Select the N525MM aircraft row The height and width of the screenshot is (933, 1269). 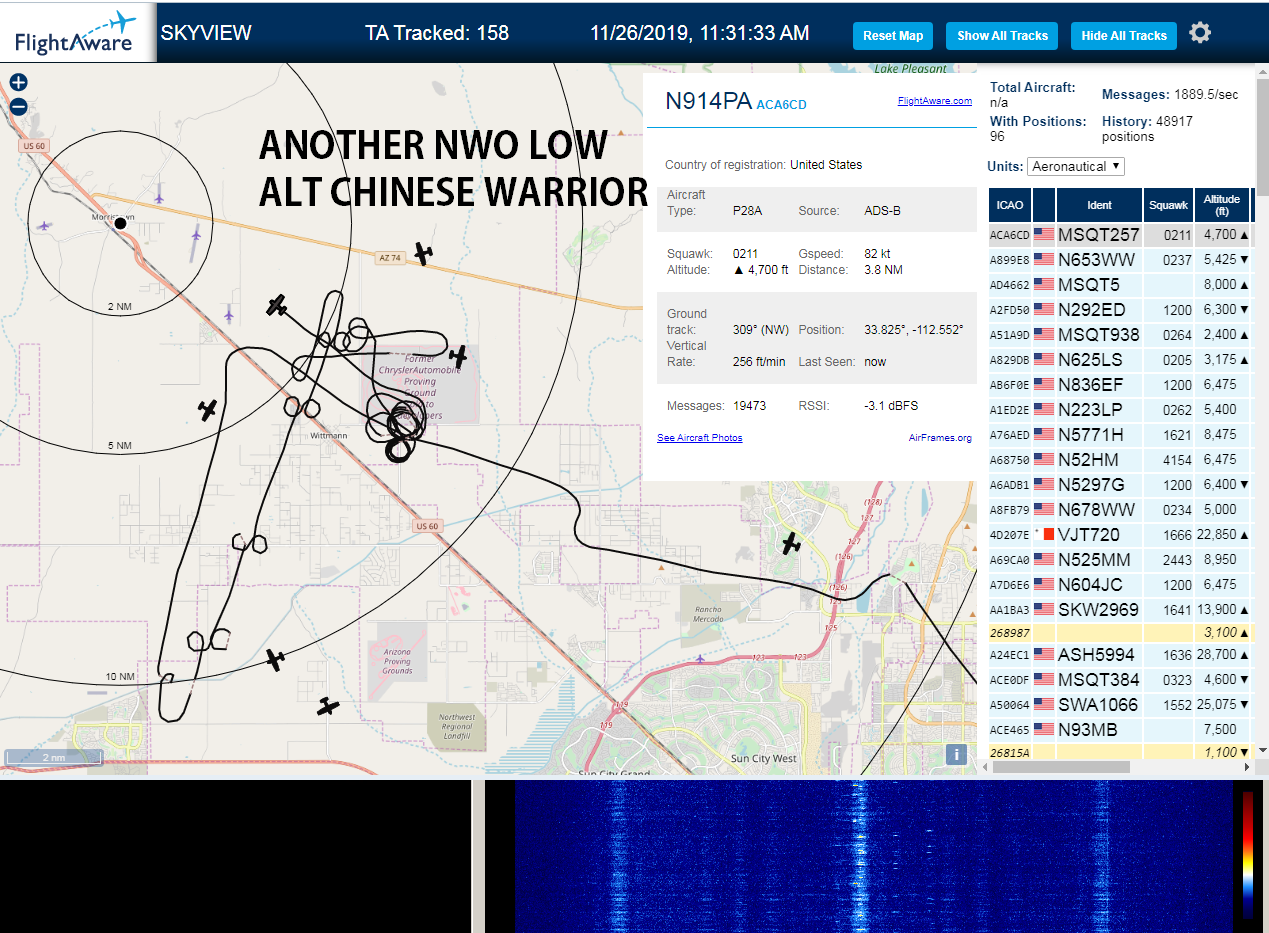pyautogui.click(x=1119, y=560)
